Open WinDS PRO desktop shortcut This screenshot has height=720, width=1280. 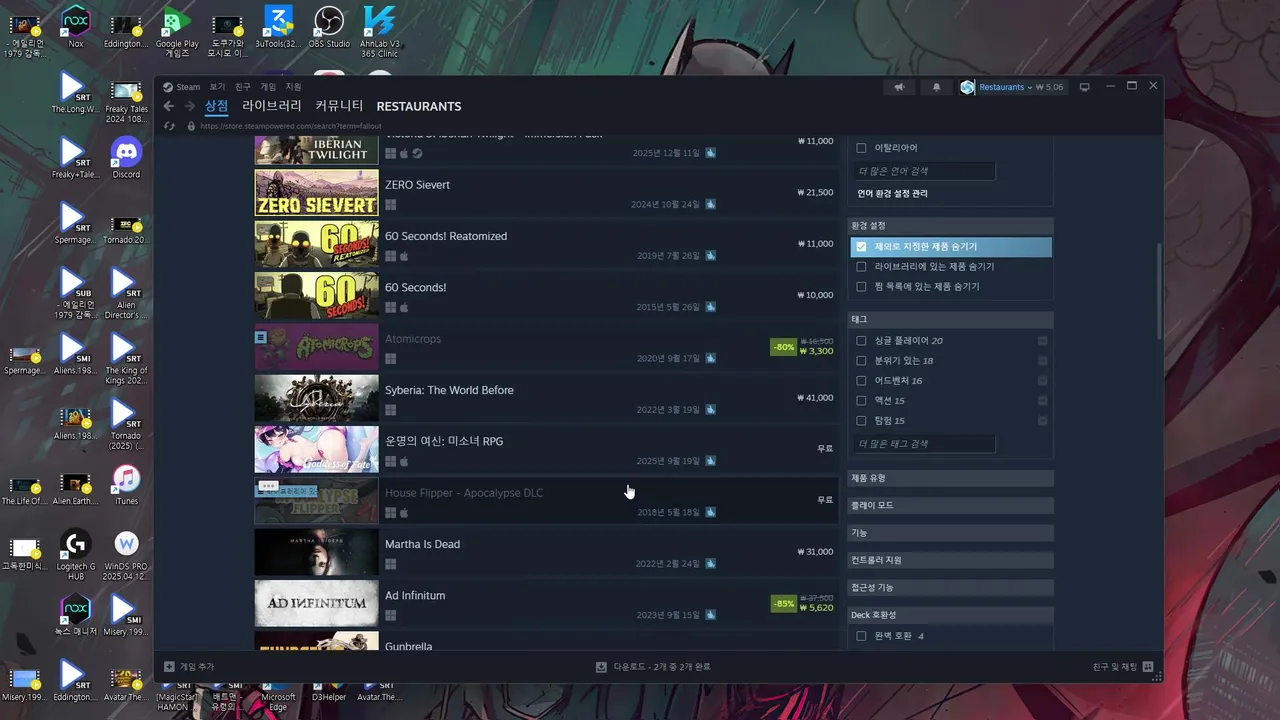point(126,555)
